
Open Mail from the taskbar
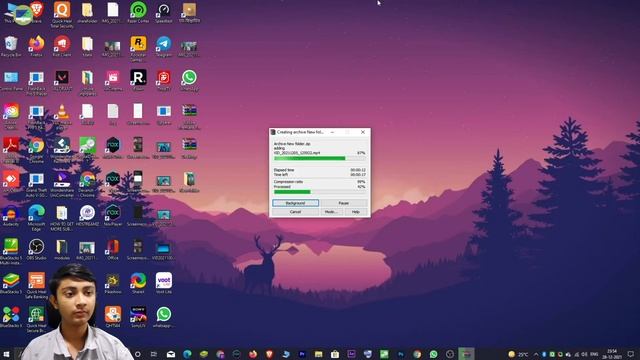pyautogui.click(x=171, y=354)
